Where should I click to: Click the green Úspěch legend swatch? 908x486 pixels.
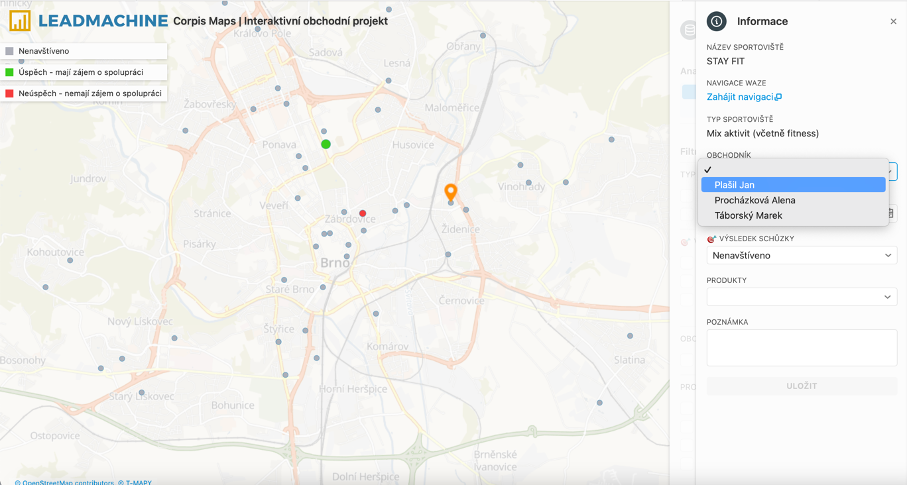click(x=9, y=72)
